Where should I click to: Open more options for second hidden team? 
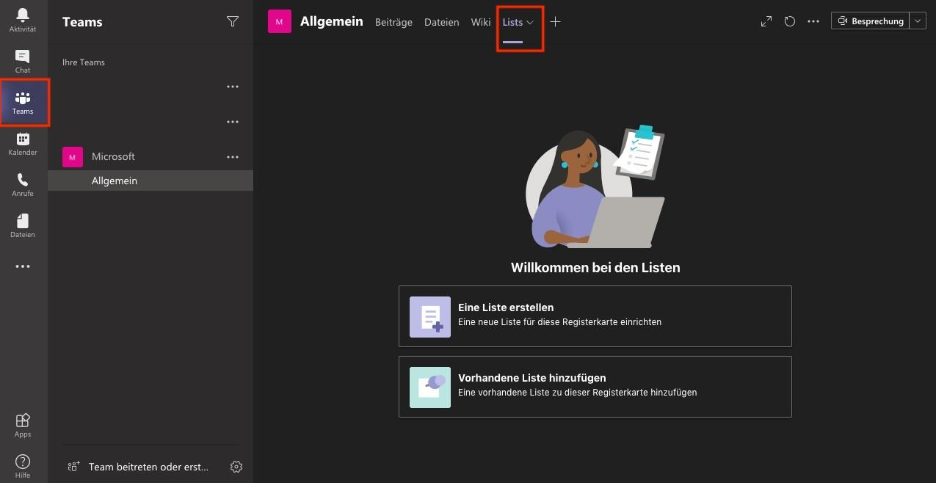tap(233, 122)
